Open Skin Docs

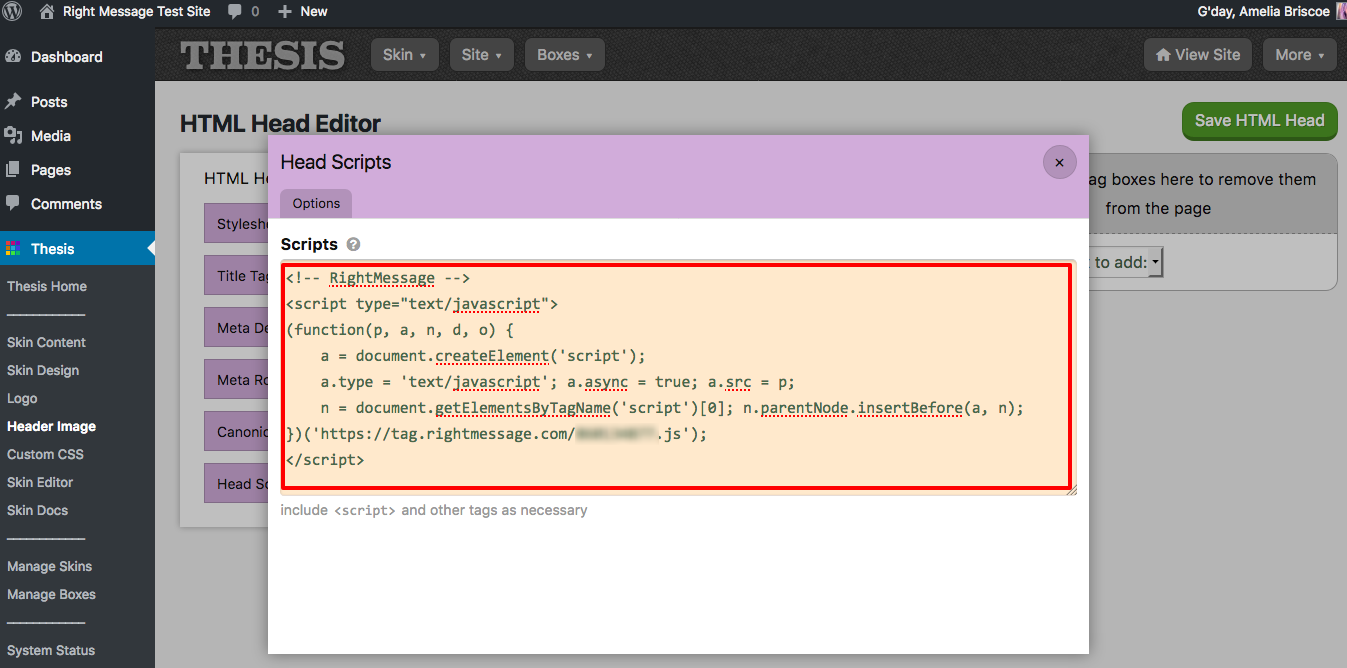(x=38, y=510)
